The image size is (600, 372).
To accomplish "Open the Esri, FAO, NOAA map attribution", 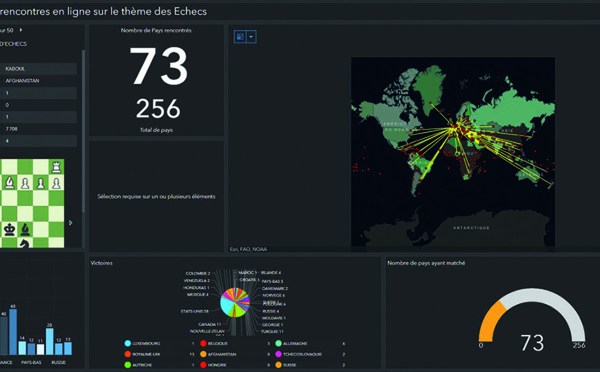I will click(x=248, y=249).
